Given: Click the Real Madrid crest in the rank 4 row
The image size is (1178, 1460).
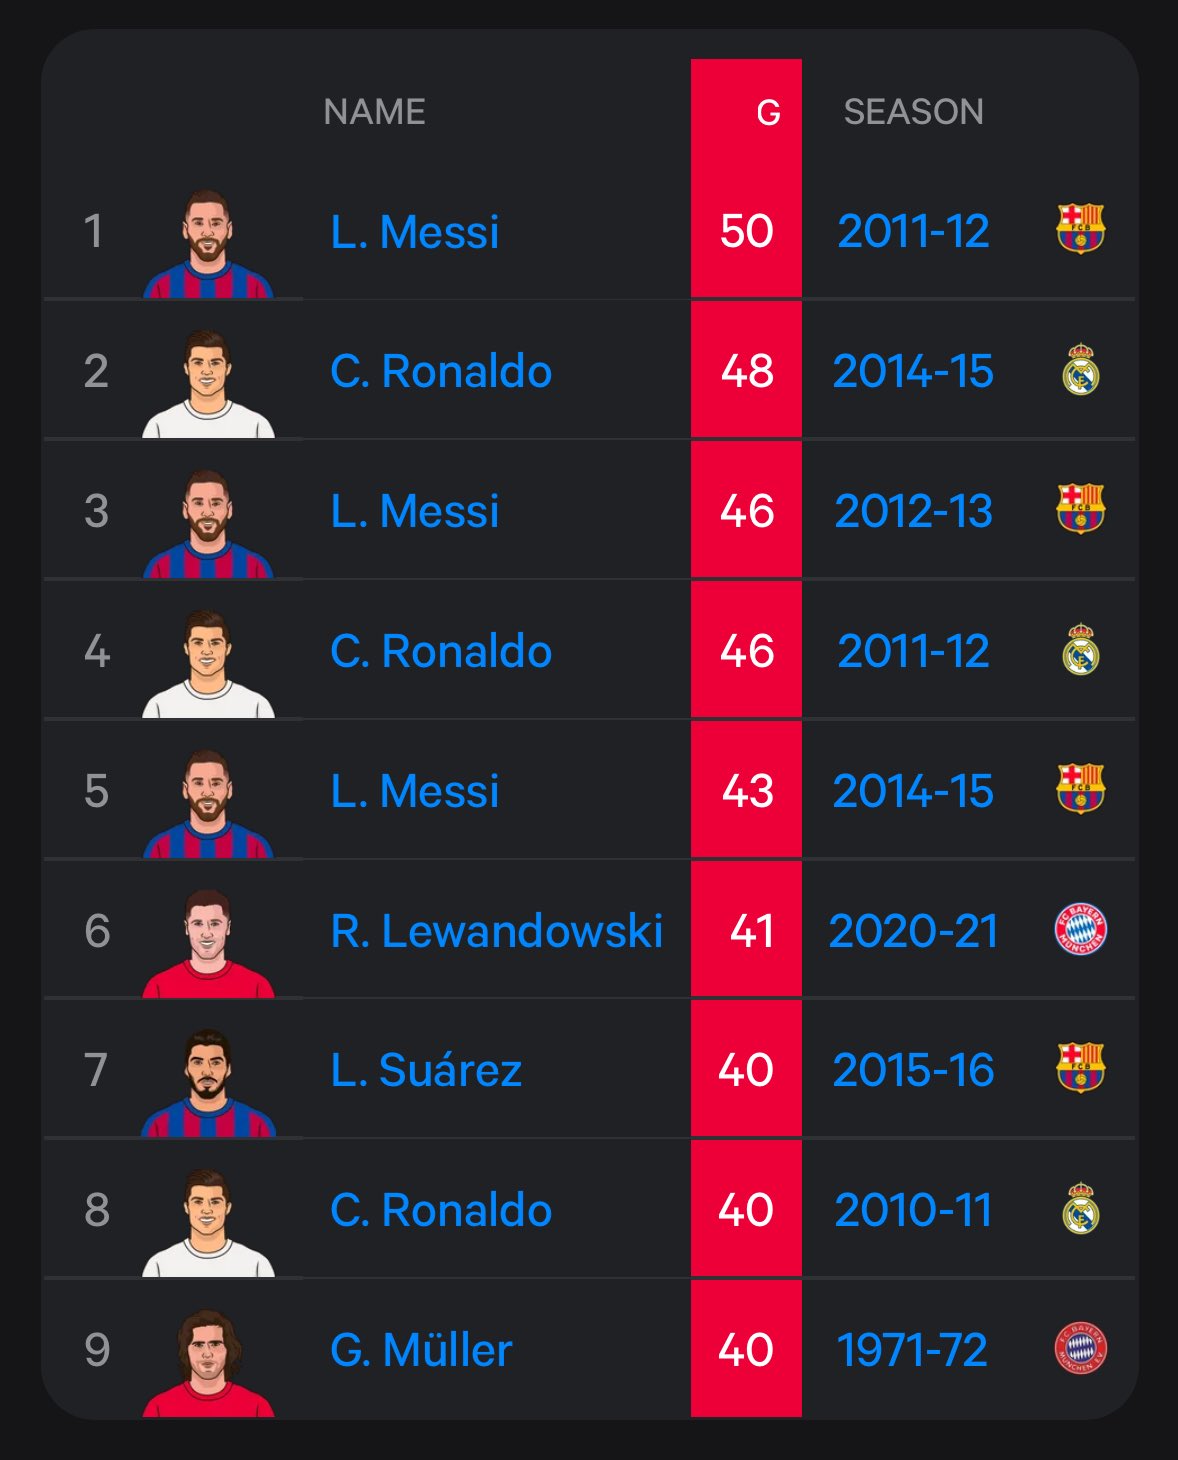Looking at the screenshot, I should point(1080,650).
